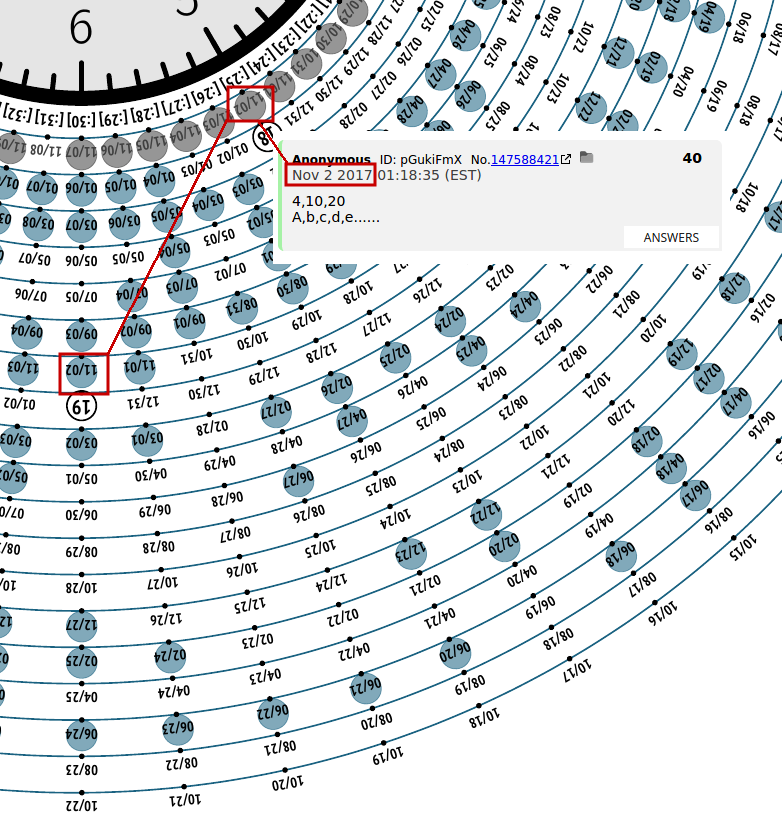
Task: Click the 05/05 date point
Action: [128, 245]
